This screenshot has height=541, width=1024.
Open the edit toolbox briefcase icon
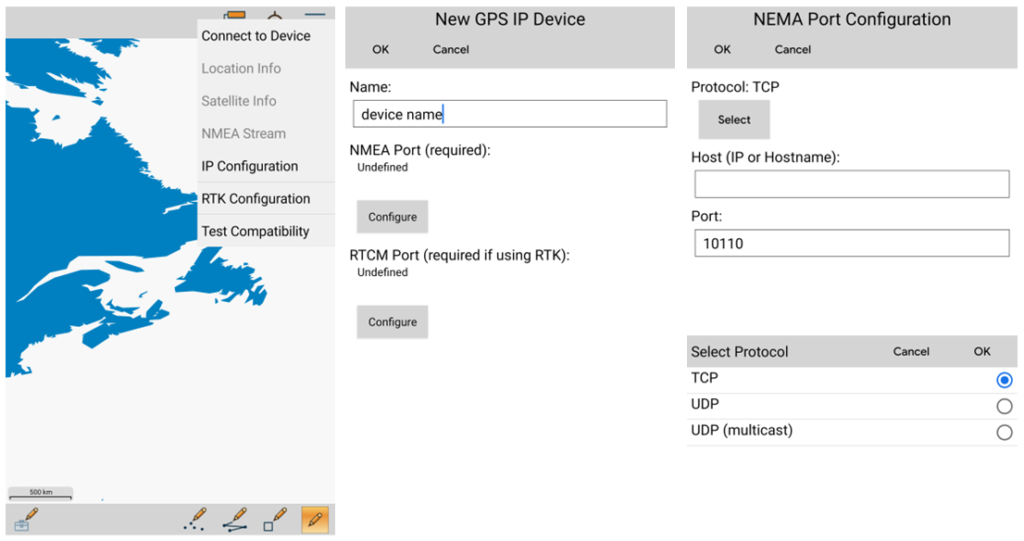point(26,519)
